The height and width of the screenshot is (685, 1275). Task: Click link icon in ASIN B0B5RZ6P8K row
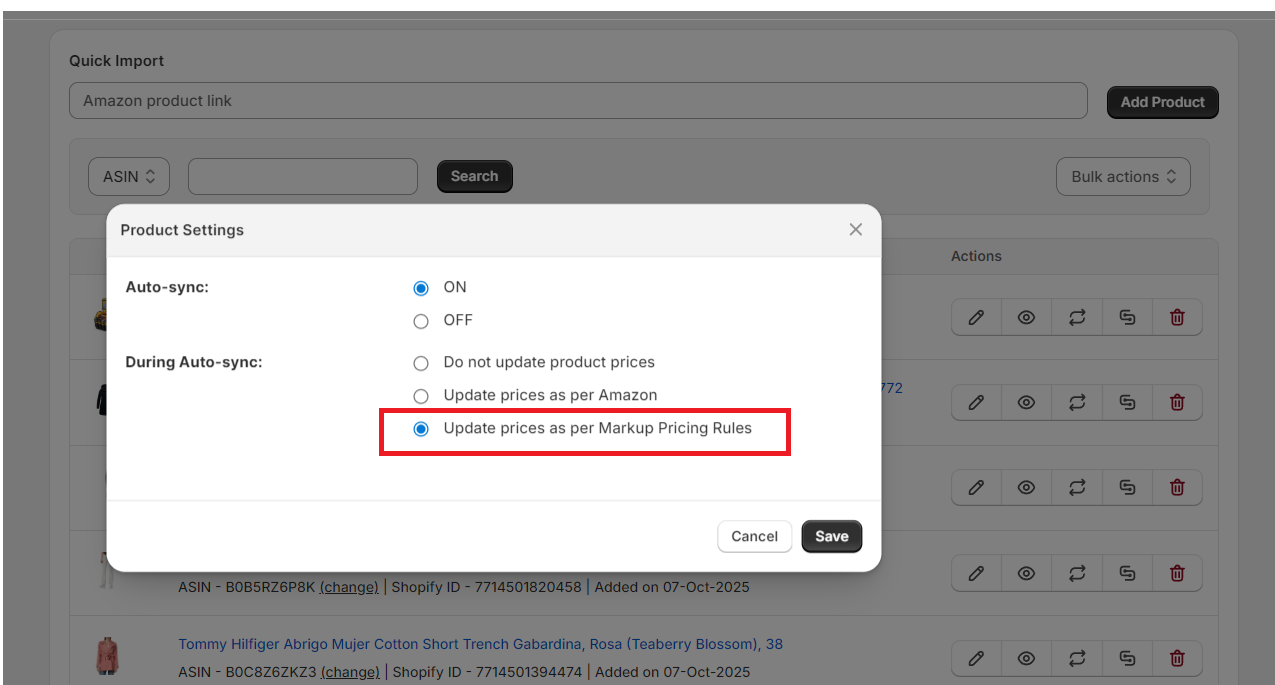[x=1127, y=574]
